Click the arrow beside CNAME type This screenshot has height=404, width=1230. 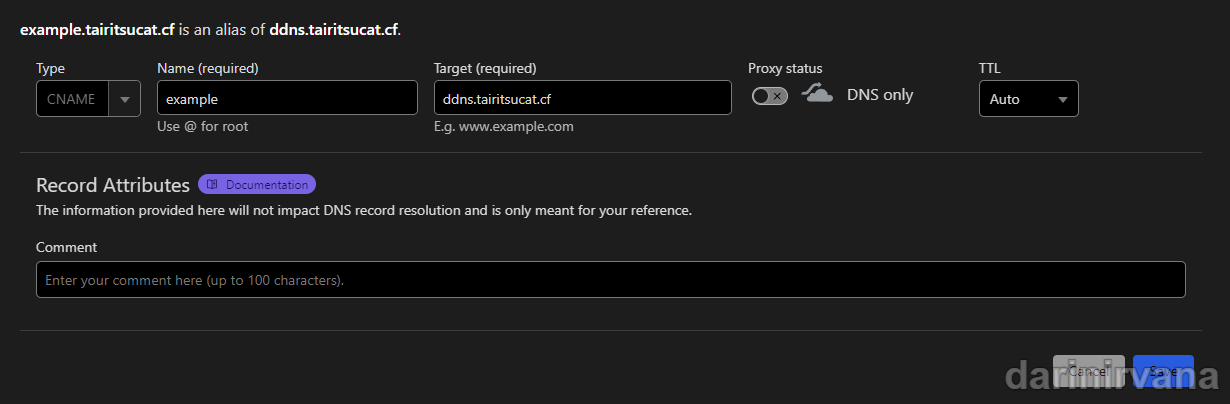(x=125, y=99)
